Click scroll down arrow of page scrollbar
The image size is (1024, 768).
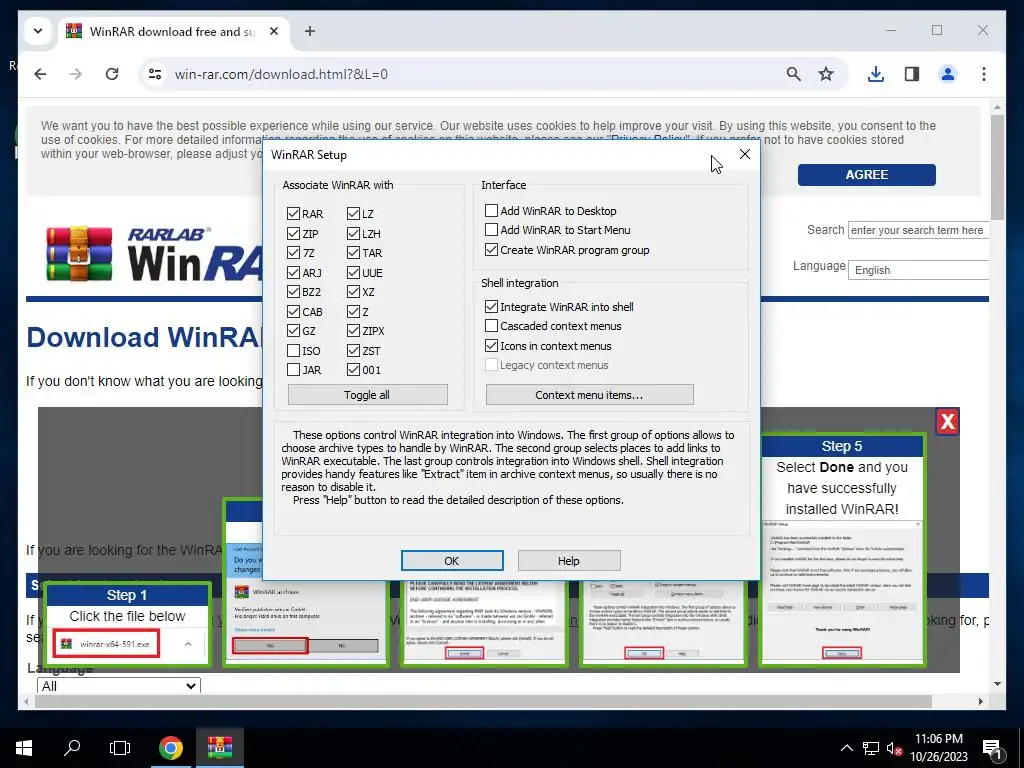(x=997, y=684)
